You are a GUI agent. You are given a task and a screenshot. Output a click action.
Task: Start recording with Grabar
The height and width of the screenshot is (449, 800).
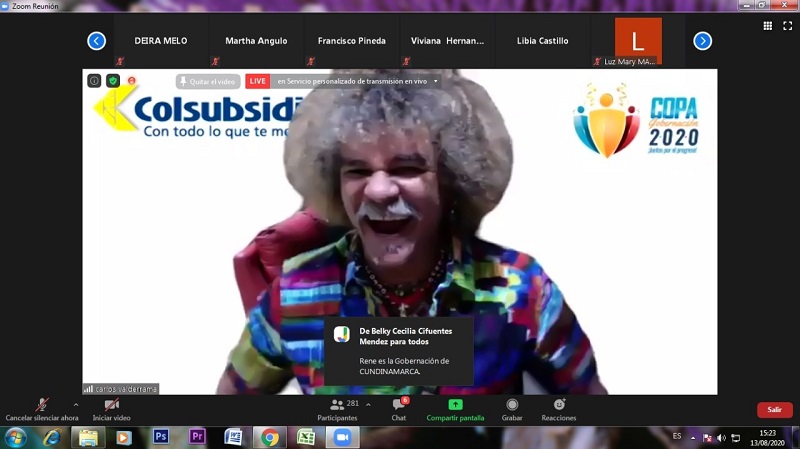click(x=512, y=410)
